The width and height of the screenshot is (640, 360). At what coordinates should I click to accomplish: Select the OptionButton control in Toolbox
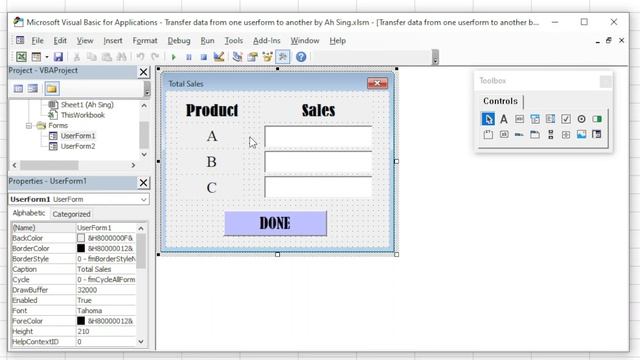pyautogui.click(x=581, y=119)
